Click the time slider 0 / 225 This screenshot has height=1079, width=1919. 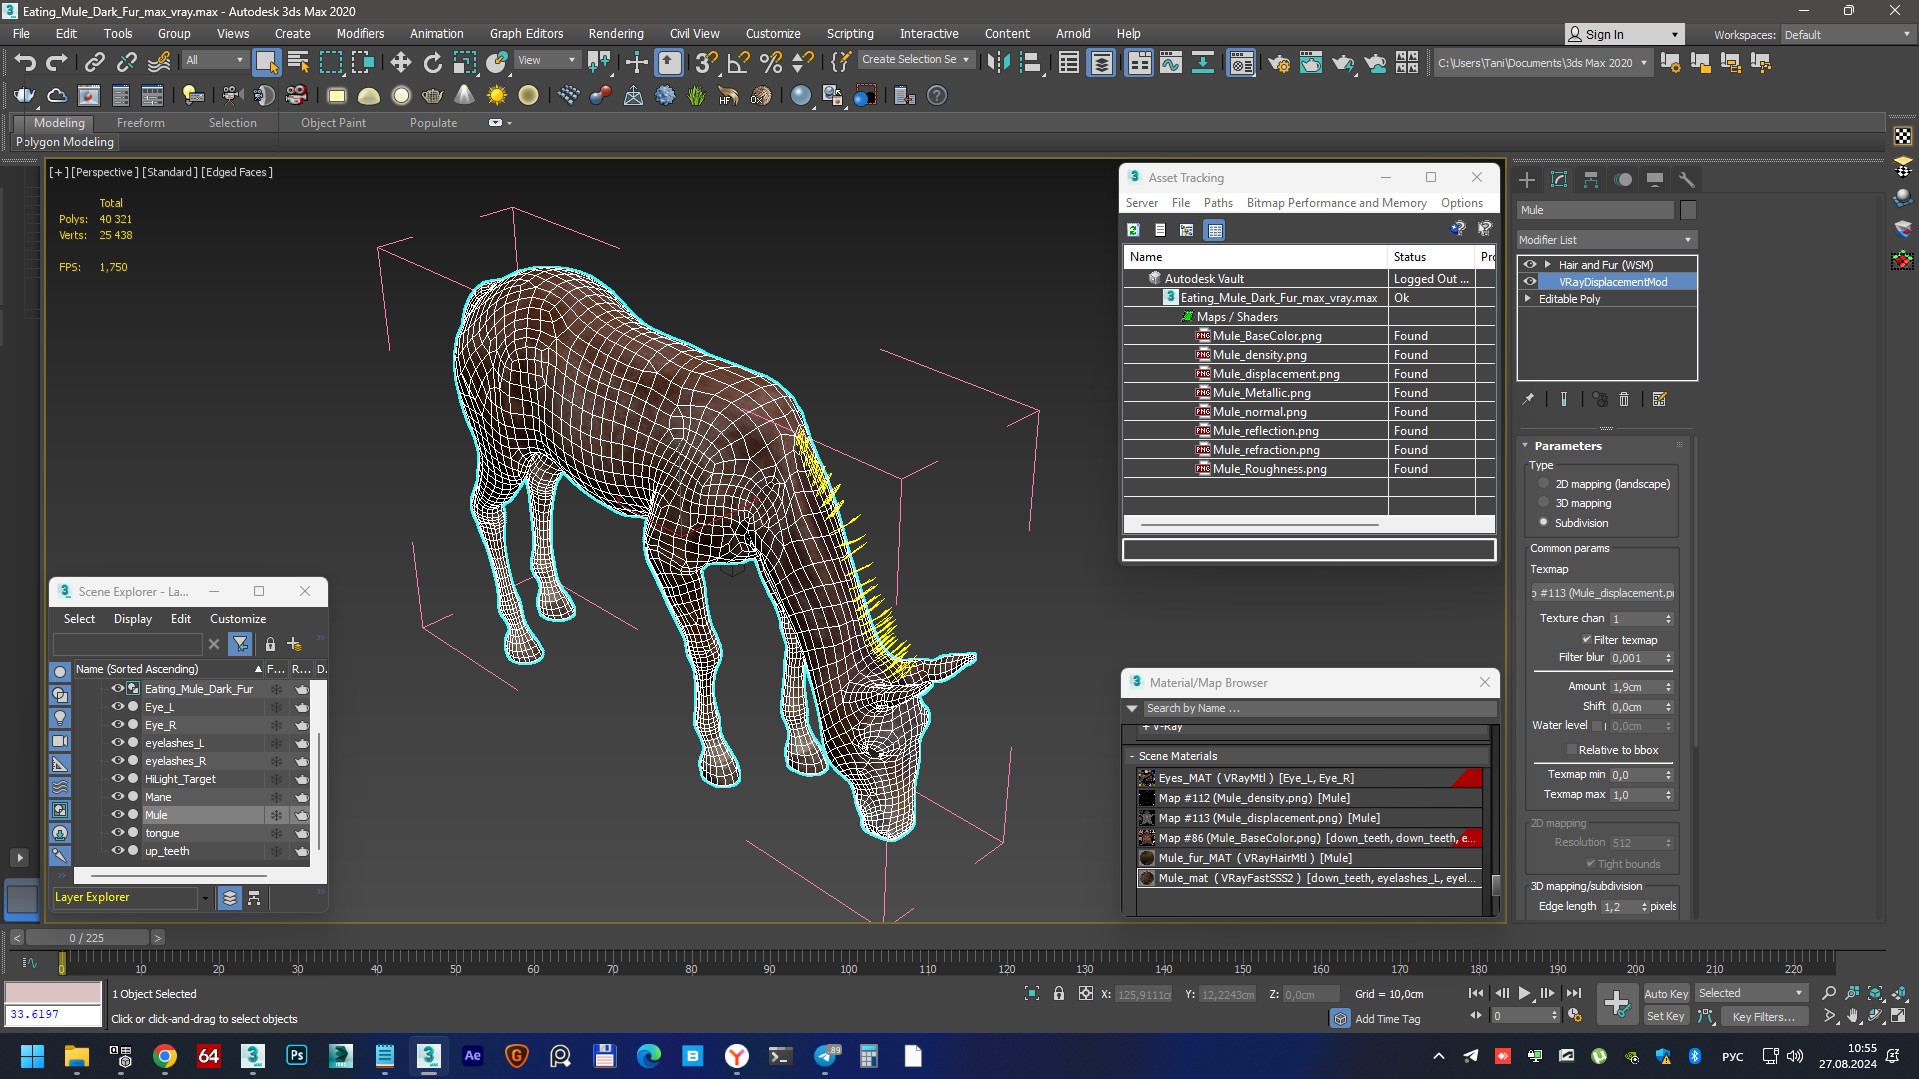[x=87, y=938]
